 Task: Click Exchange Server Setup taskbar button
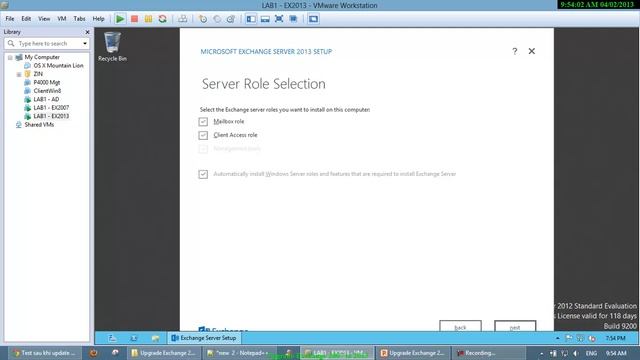[x=204, y=338]
